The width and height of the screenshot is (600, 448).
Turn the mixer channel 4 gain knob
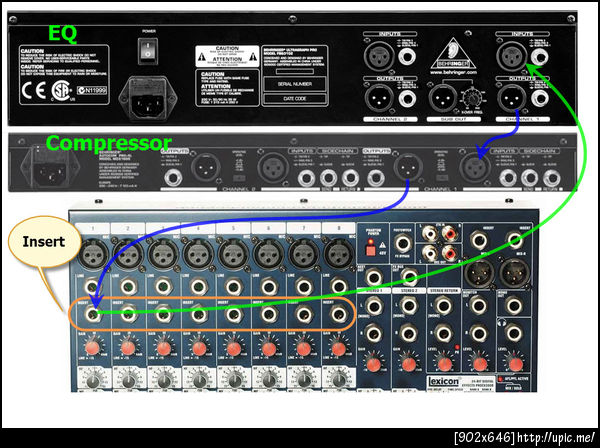198,348
